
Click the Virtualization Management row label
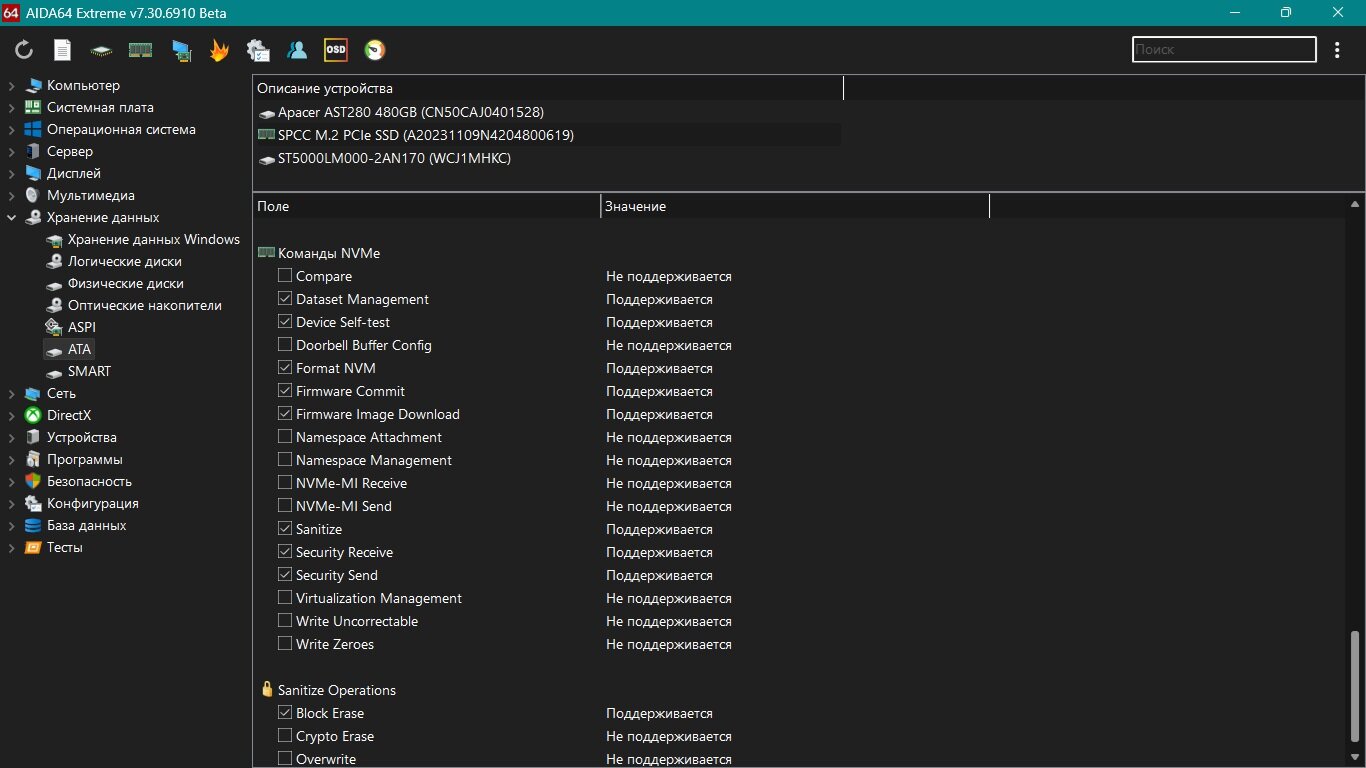coord(379,598)
